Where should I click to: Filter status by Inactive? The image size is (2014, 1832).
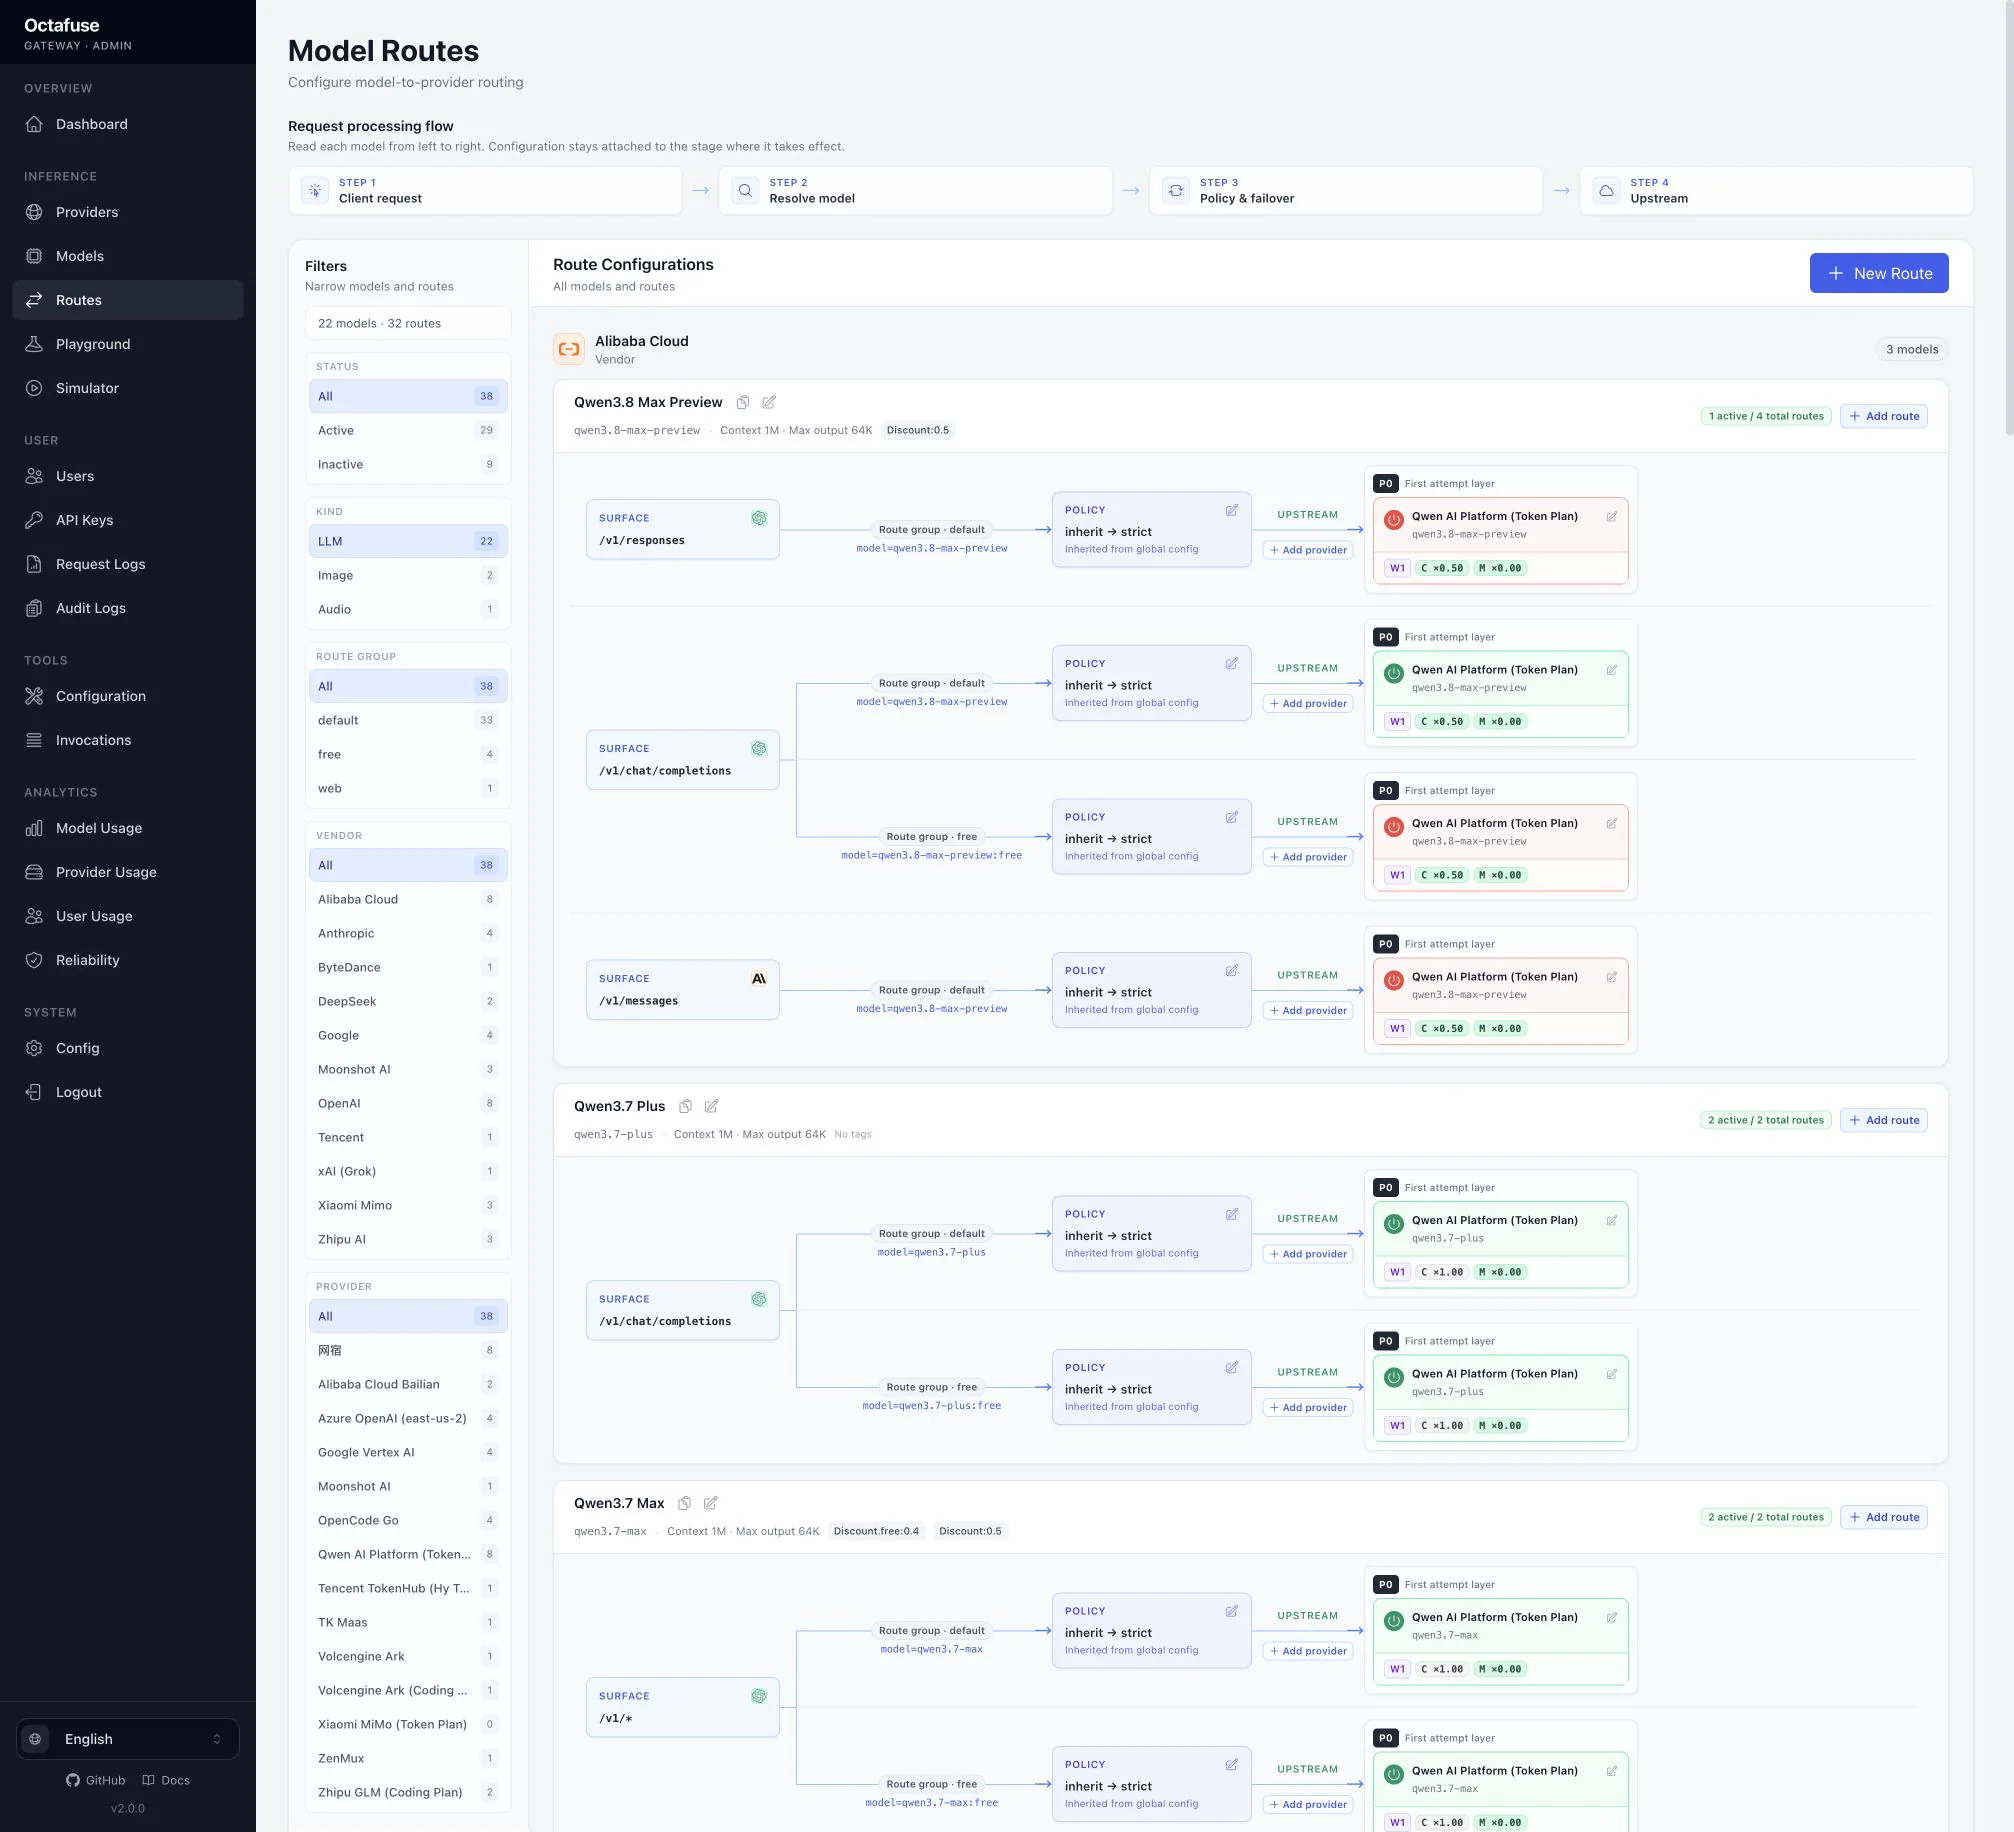pyautogui.click(x=408, y=464)
